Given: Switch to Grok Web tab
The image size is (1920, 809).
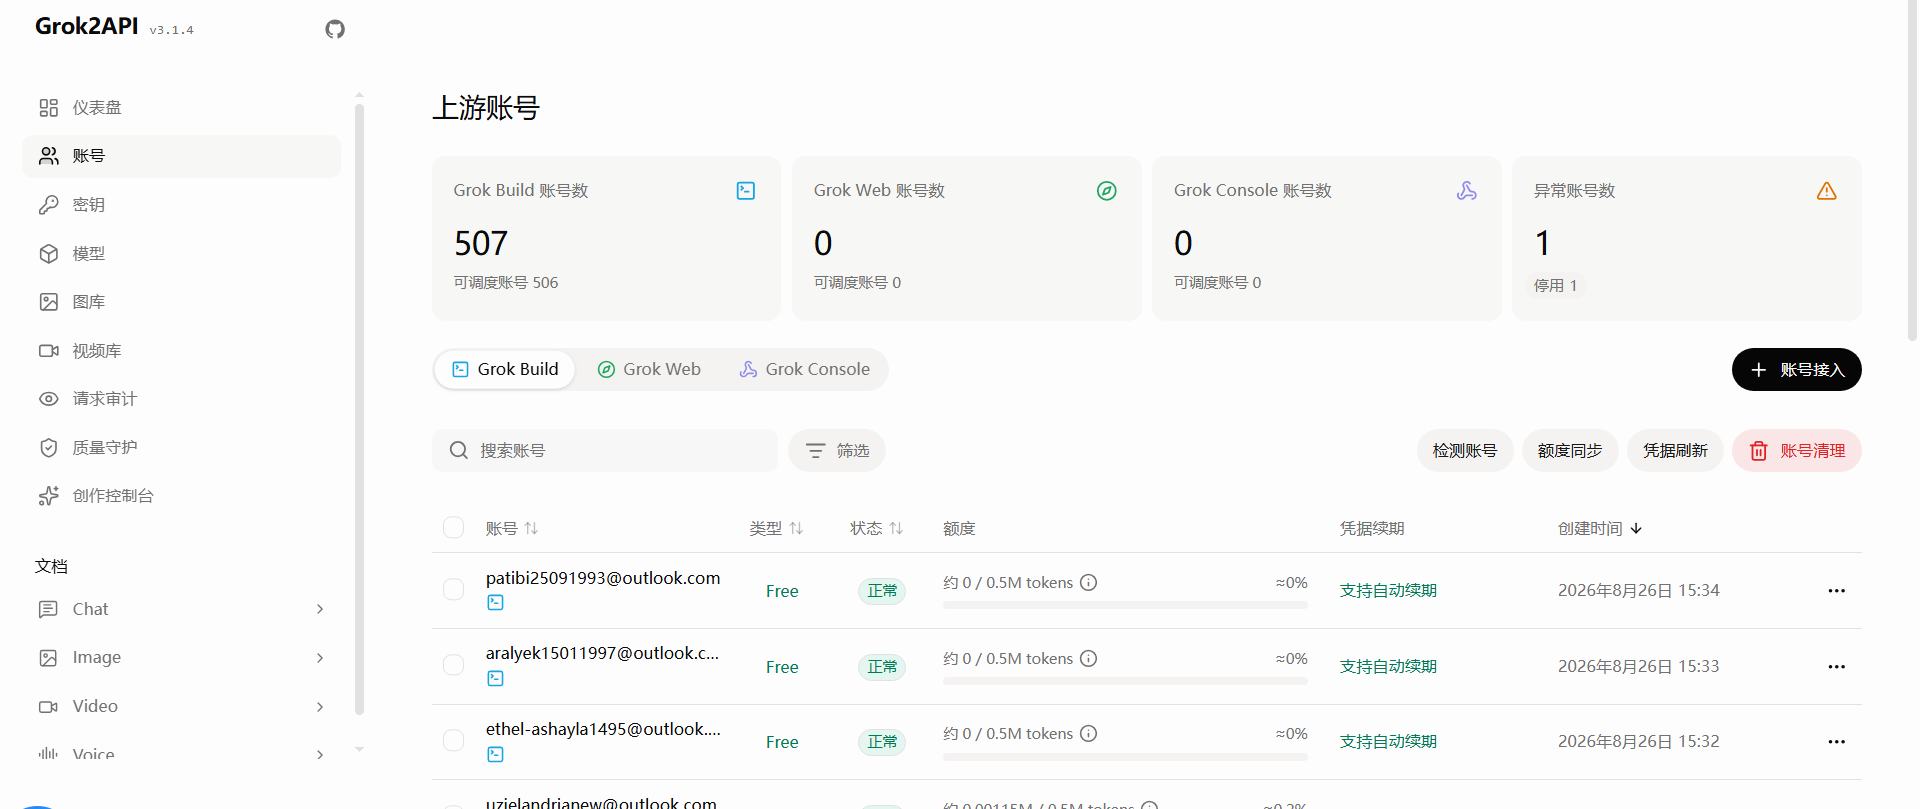Looking at the screenshot, I should [649, 369].
